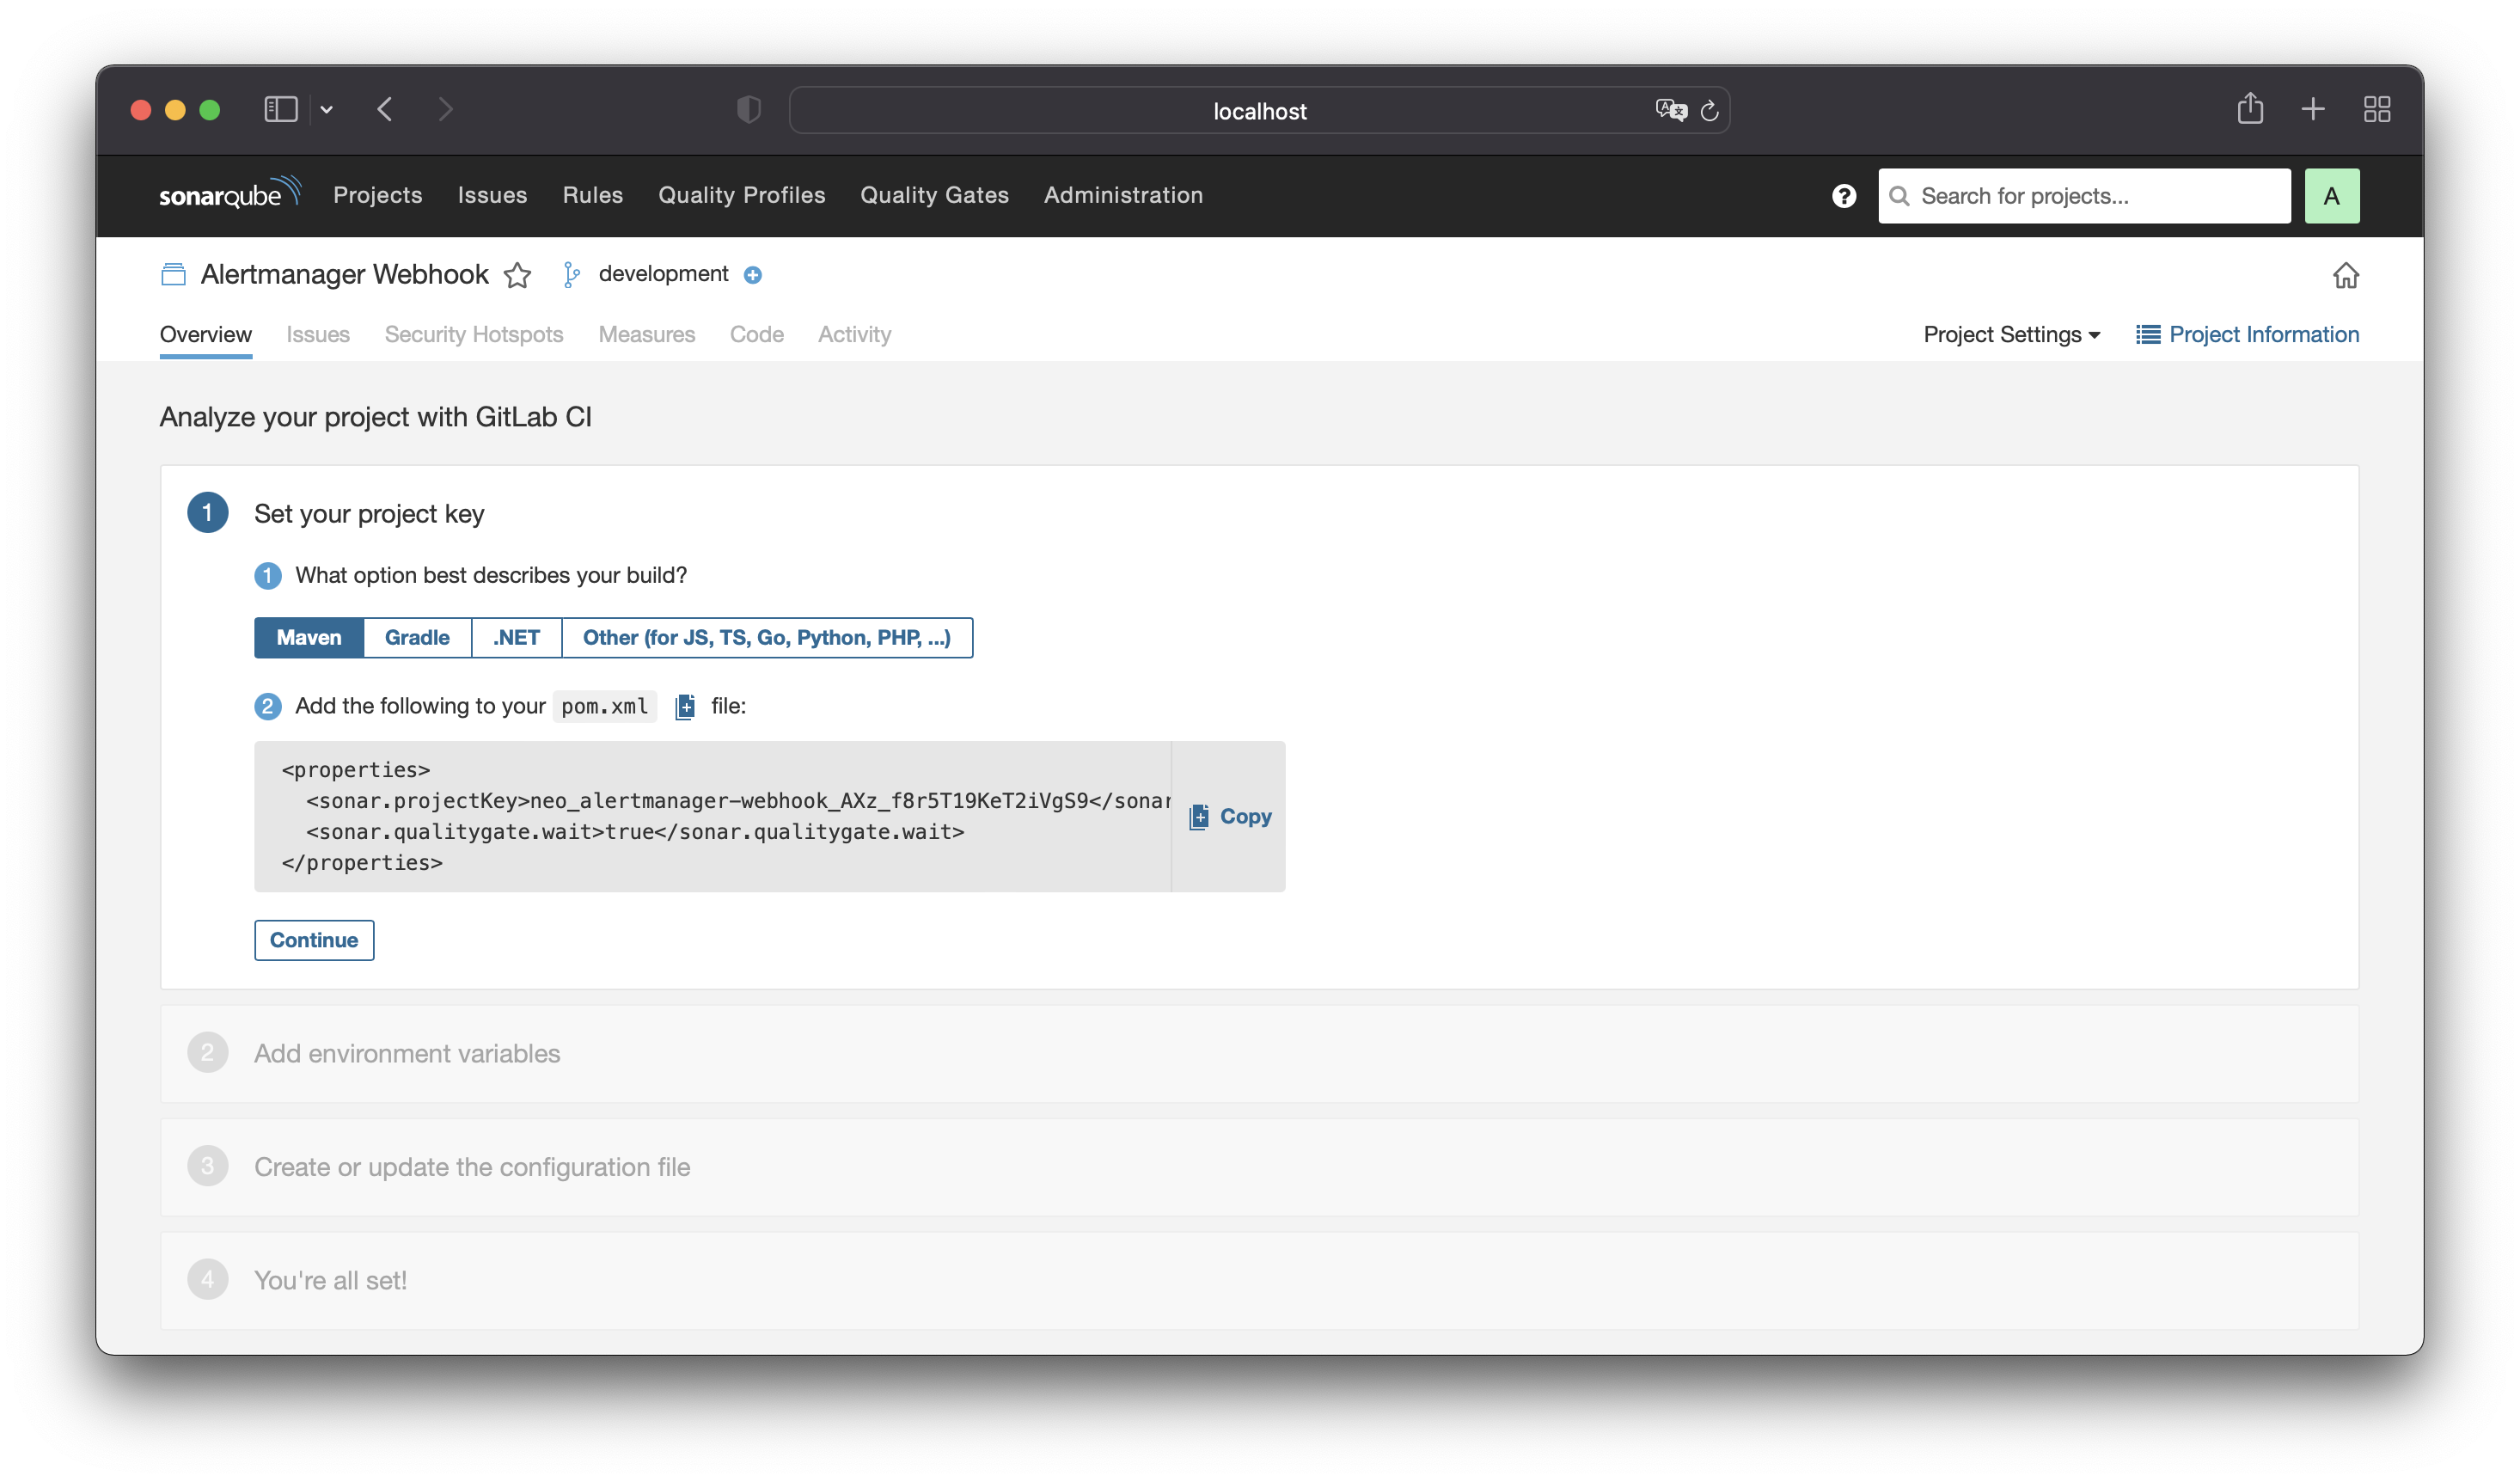Open Quality Gates in the navigation

click(934, 195)
